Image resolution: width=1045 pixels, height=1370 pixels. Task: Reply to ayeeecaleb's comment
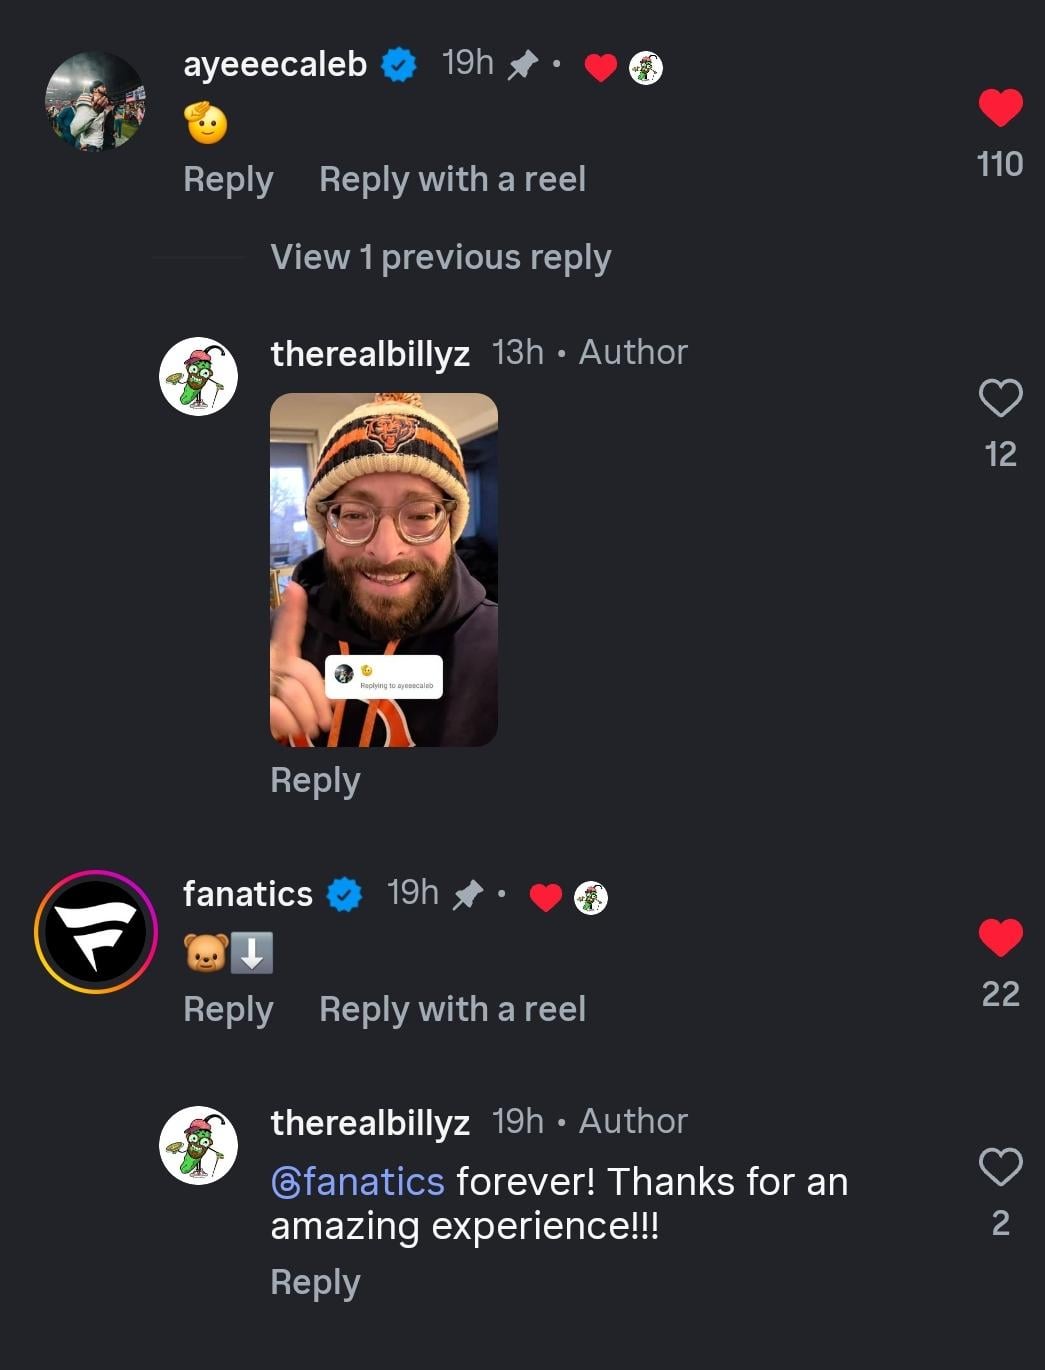point(228,180)
